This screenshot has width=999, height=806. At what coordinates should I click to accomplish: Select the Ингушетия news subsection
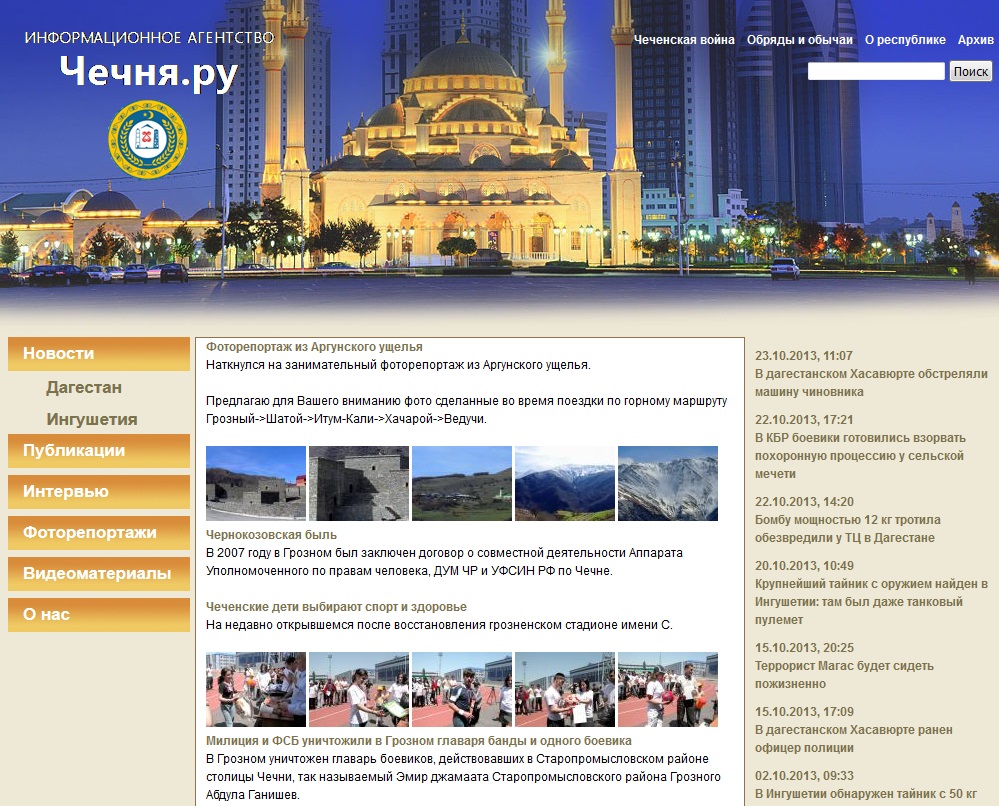[x=92, y=419]
